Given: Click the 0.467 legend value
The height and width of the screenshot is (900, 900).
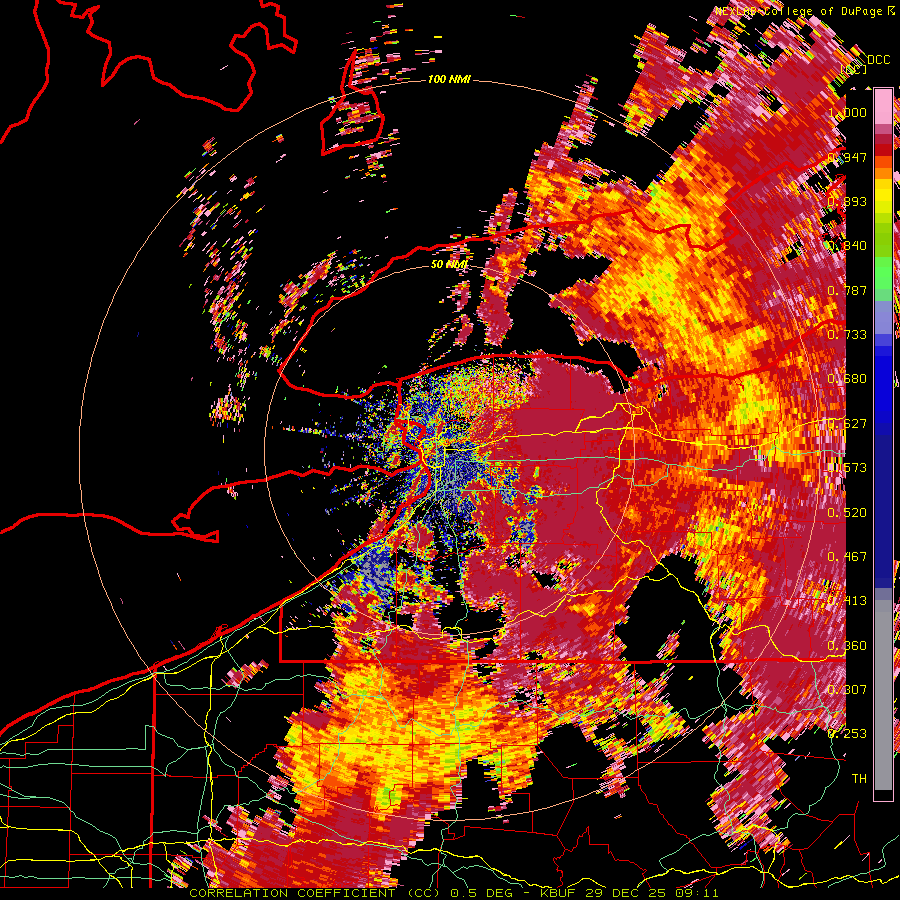Looking at the screenshot, I should click(847, 557).
